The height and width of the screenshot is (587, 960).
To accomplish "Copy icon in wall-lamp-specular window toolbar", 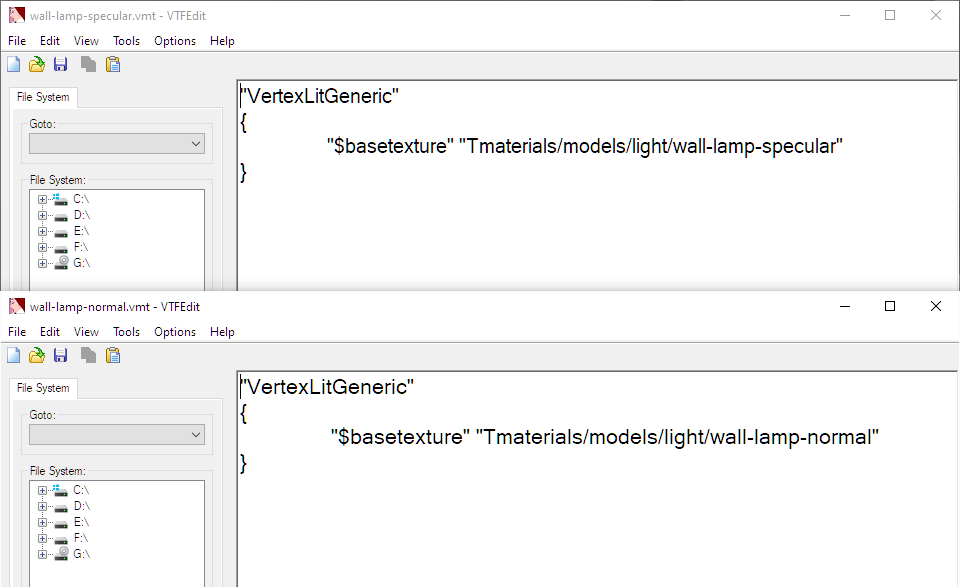I will click(x=88, y=64).
